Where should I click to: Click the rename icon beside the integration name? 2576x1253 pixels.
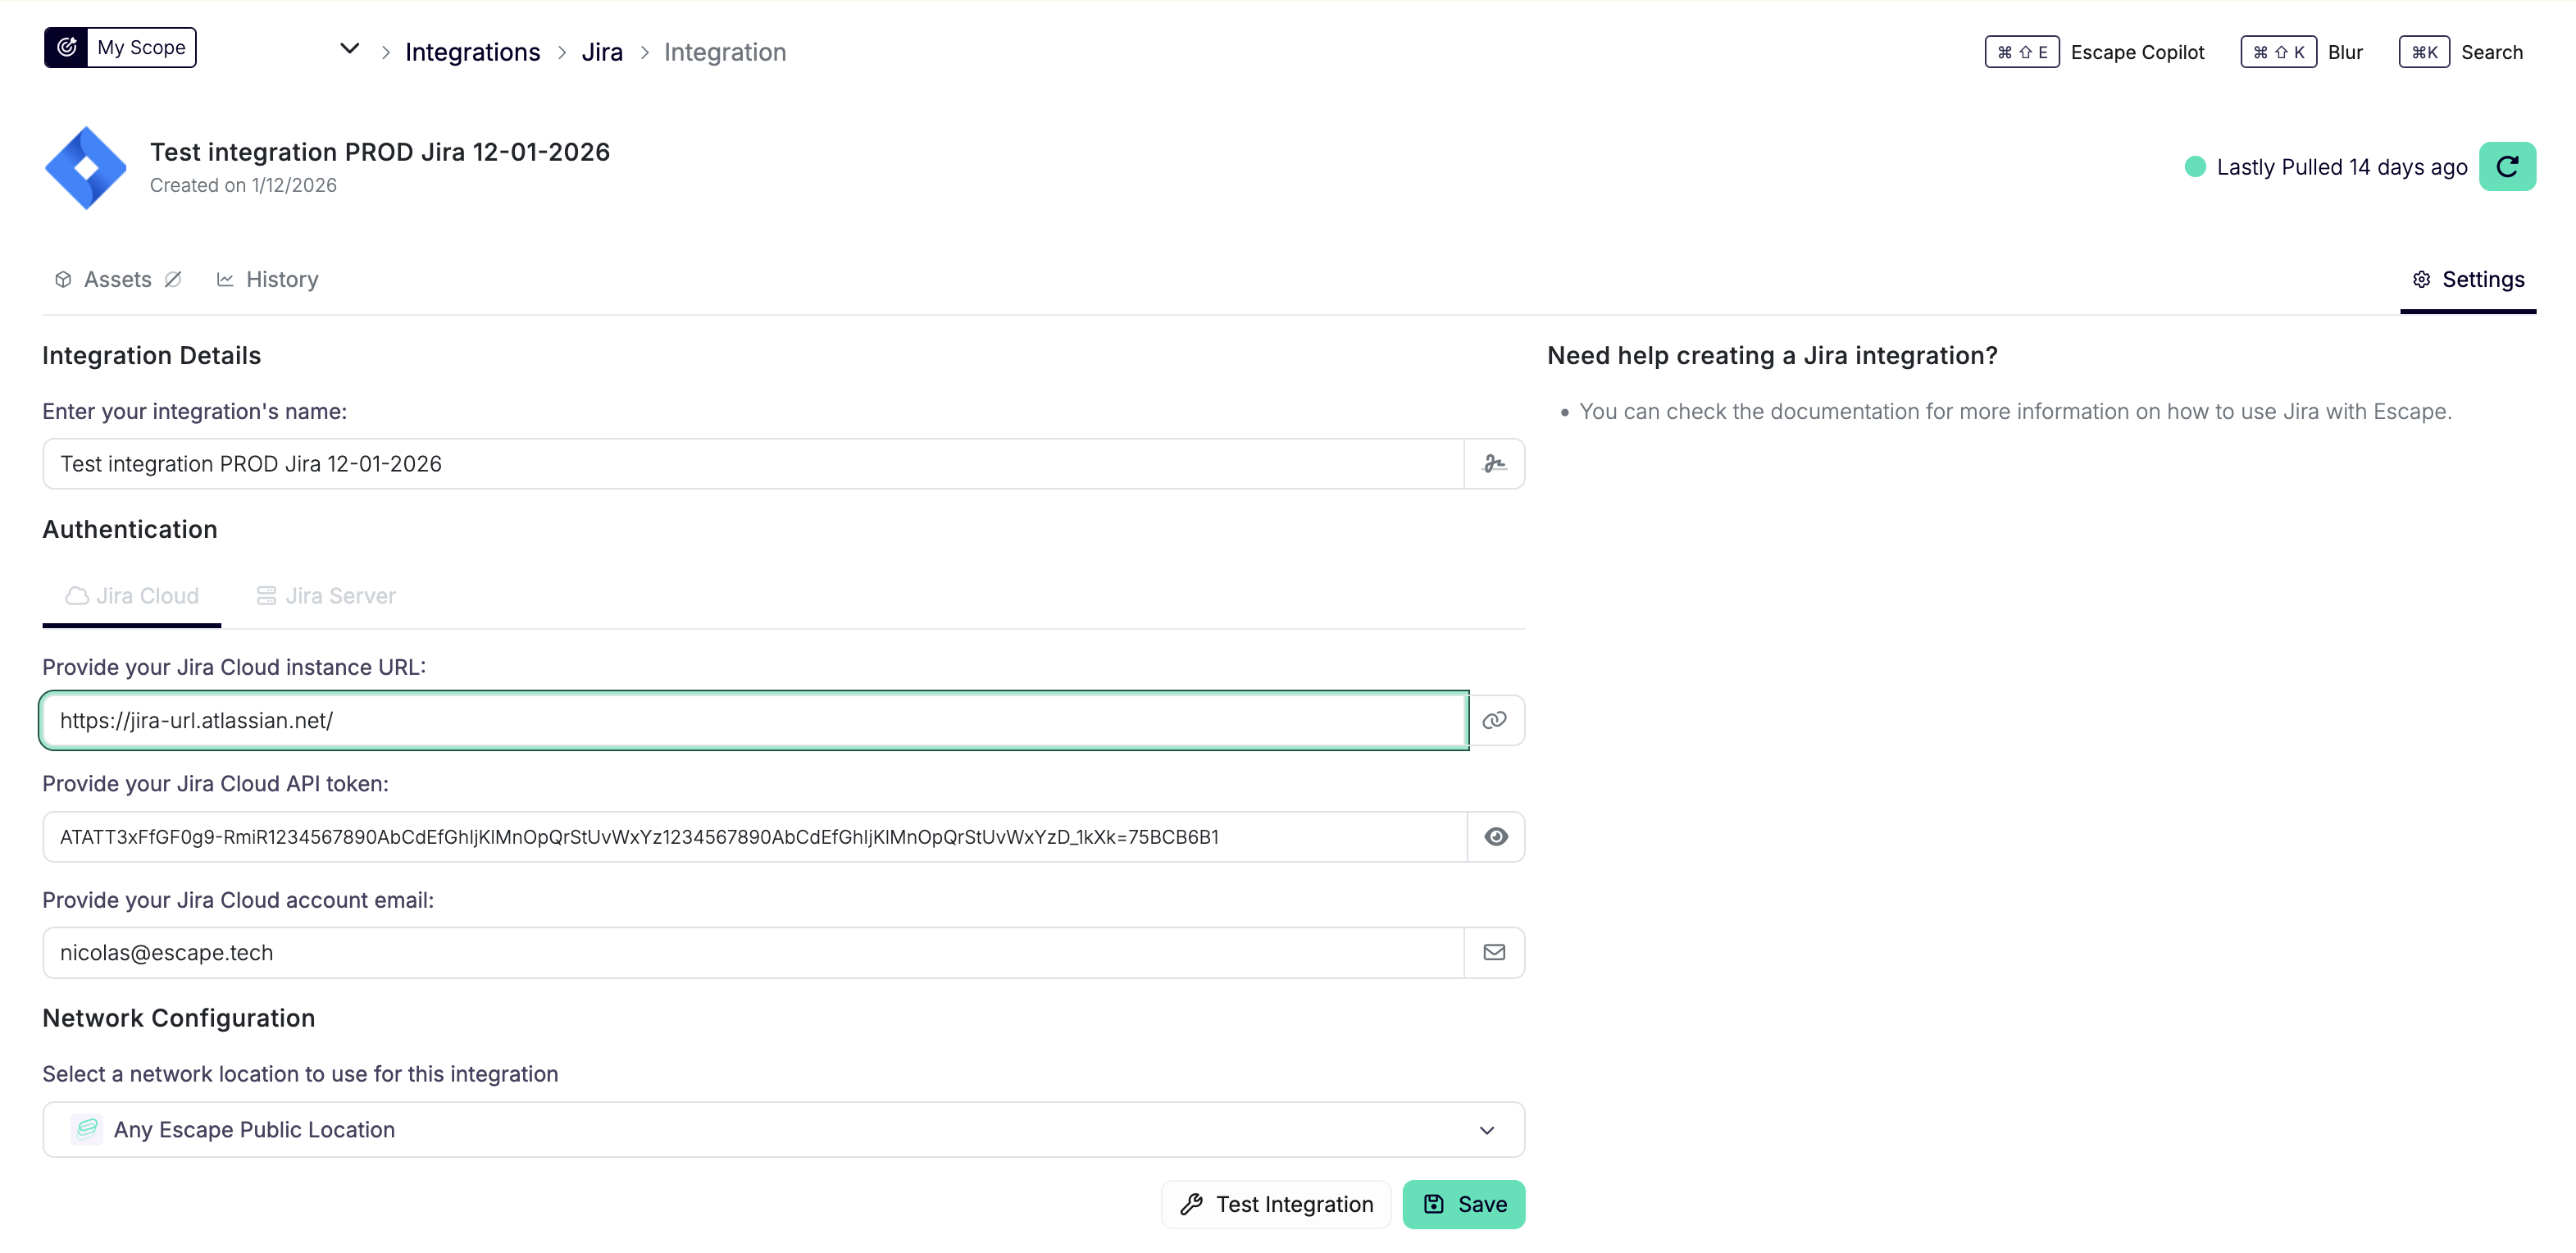pos(1494,463)
